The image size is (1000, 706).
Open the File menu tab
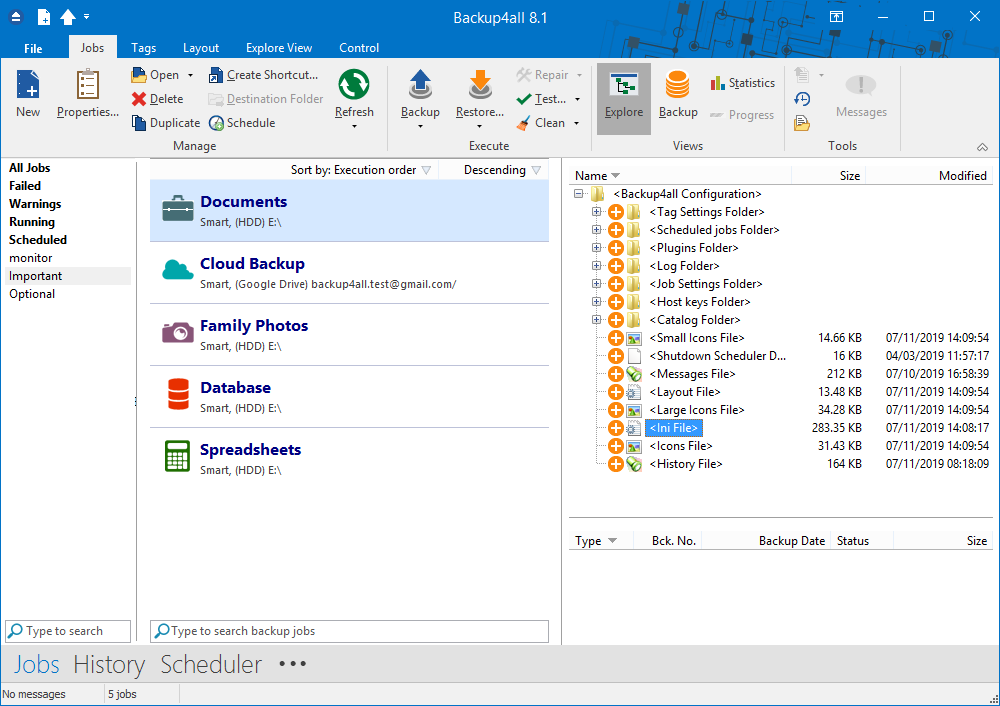tap(33, 48)
